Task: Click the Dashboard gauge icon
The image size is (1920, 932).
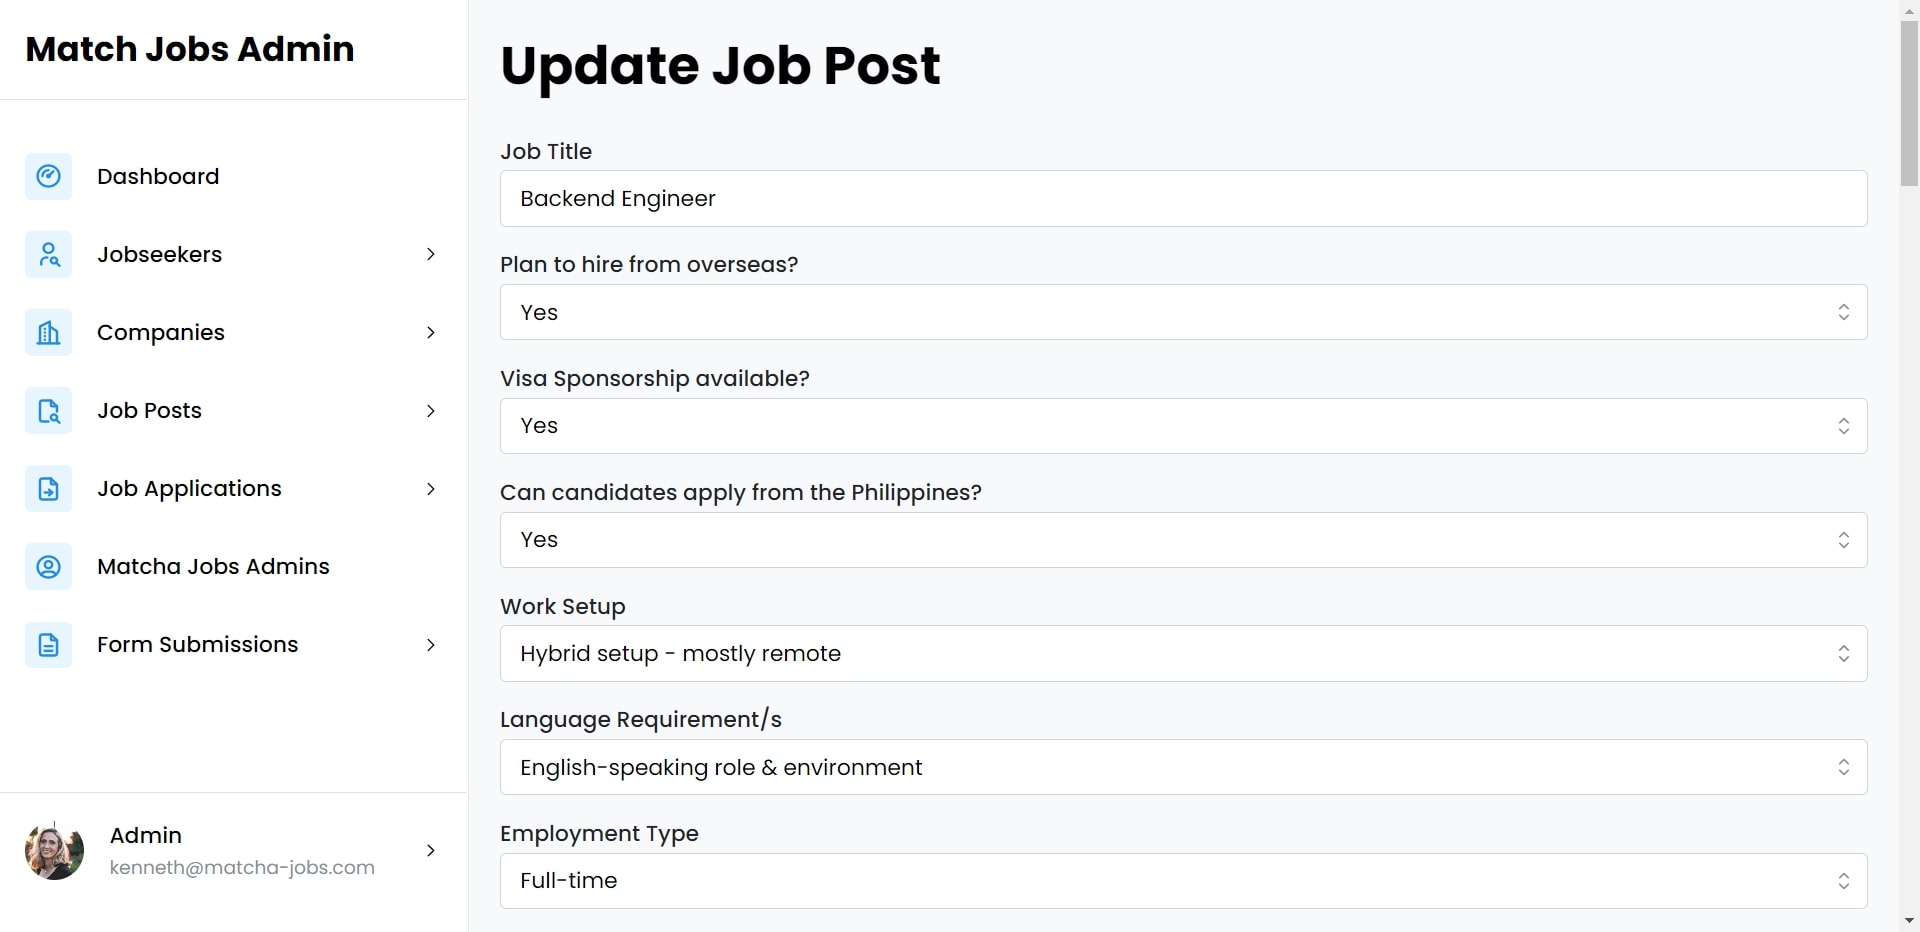Action: 48,176
